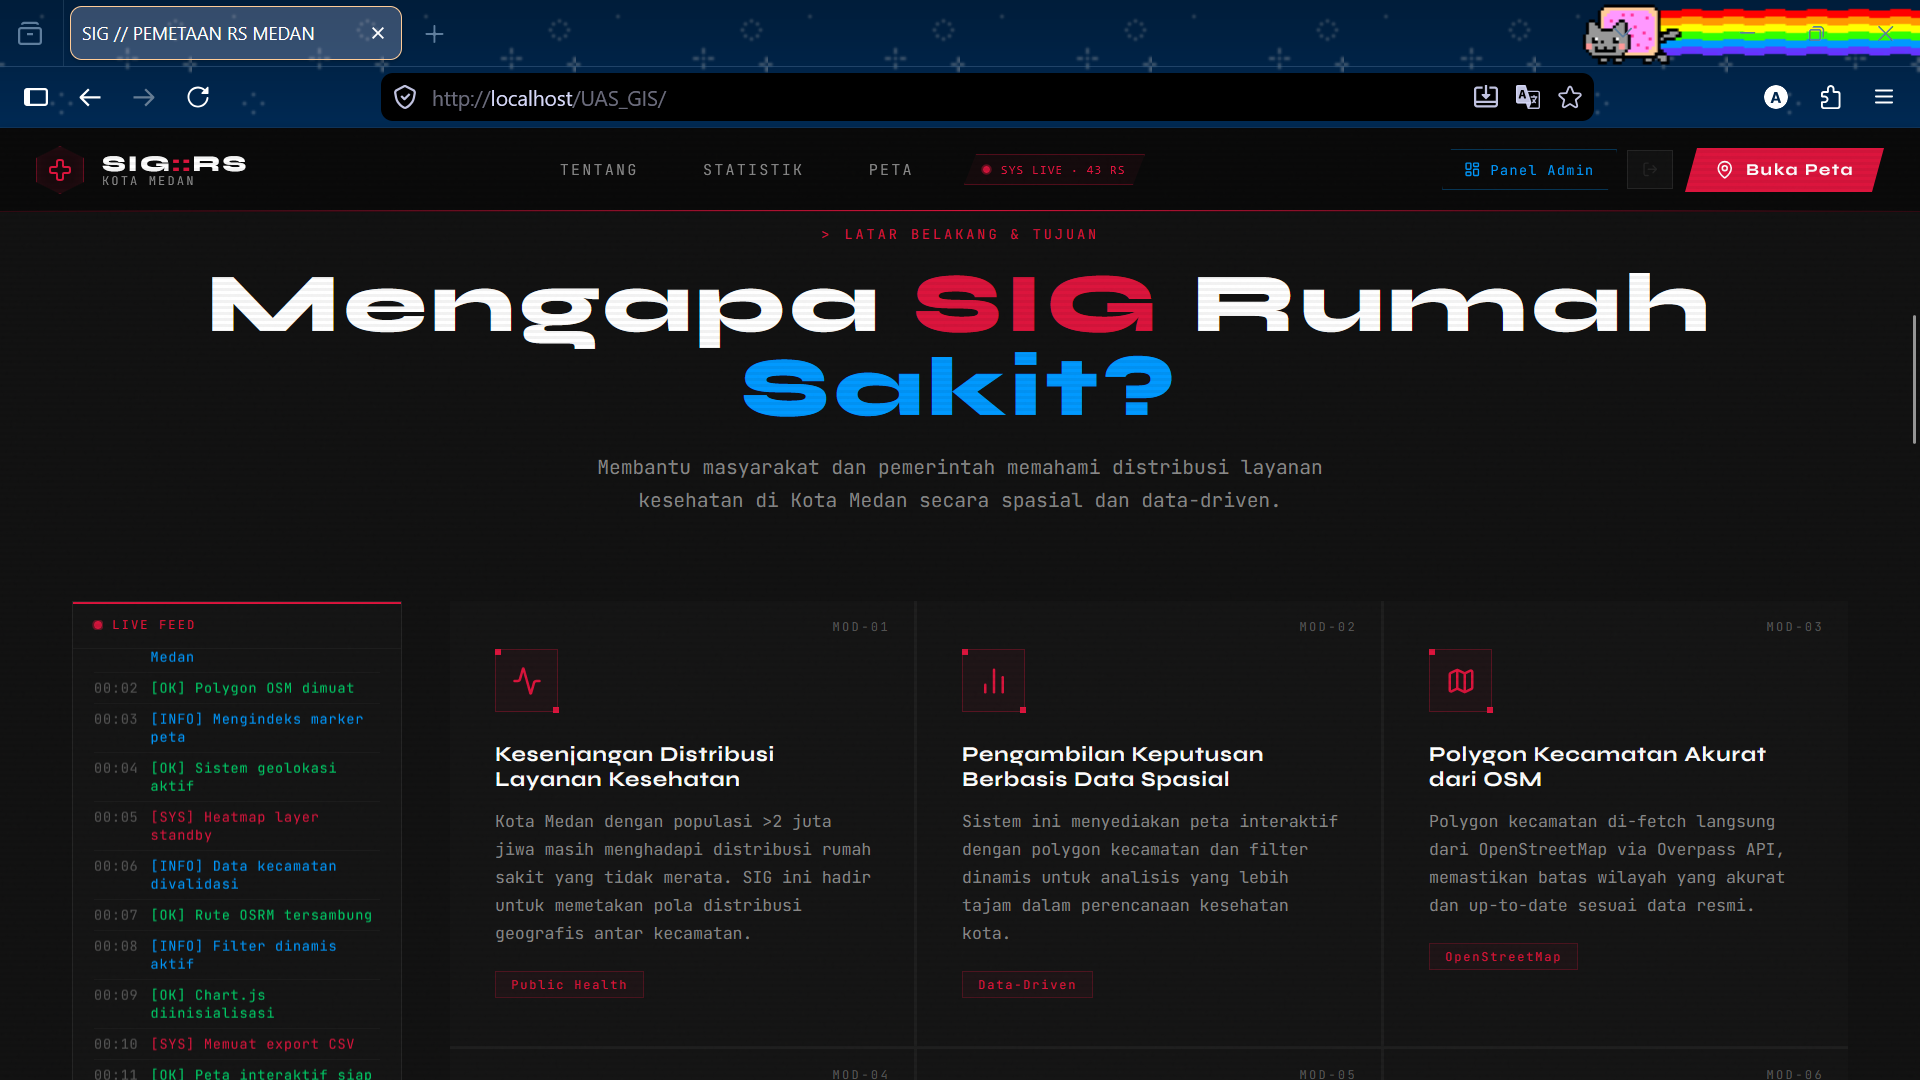
Task: Click the [OK] Chart.js diinisialisasi log entry
Action: 236,1004
